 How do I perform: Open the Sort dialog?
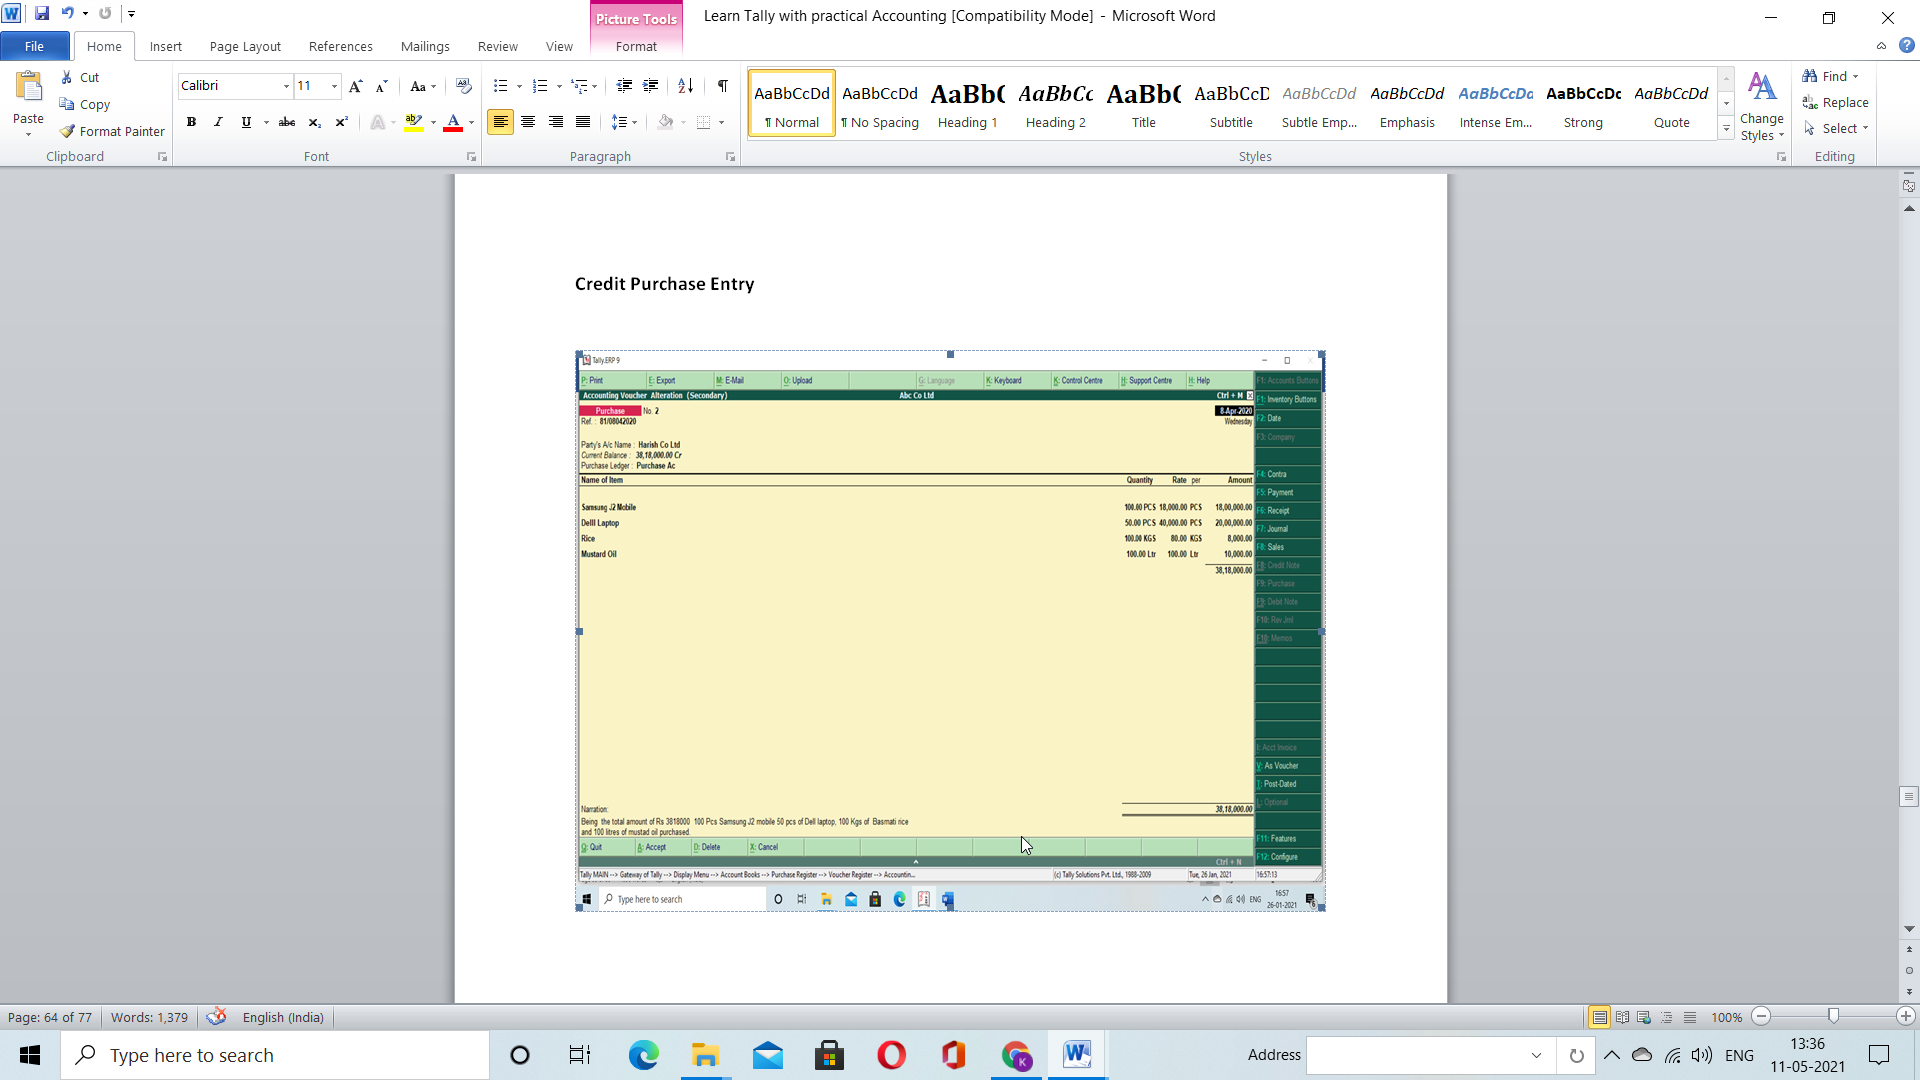coord(685,86)
